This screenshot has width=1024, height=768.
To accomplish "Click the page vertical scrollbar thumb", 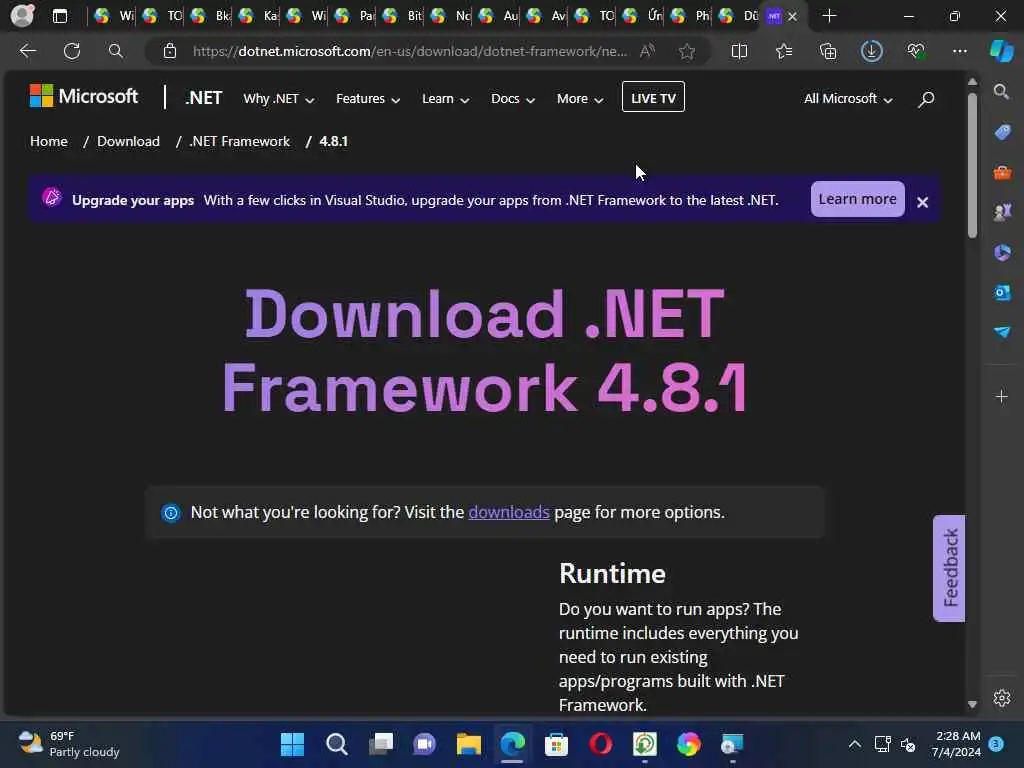I will coord(972,165).
